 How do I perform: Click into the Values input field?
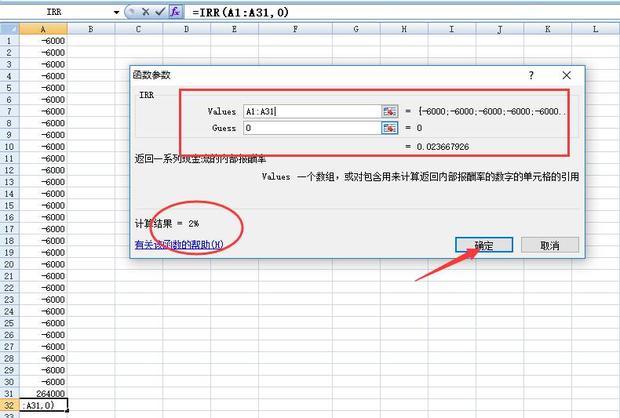[312, 112]
